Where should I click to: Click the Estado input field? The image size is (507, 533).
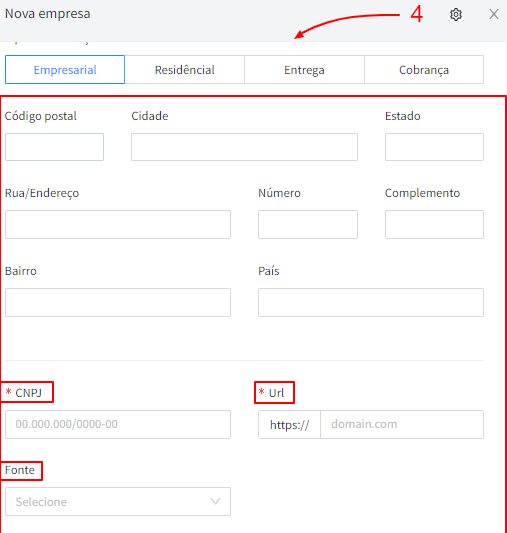434,147
